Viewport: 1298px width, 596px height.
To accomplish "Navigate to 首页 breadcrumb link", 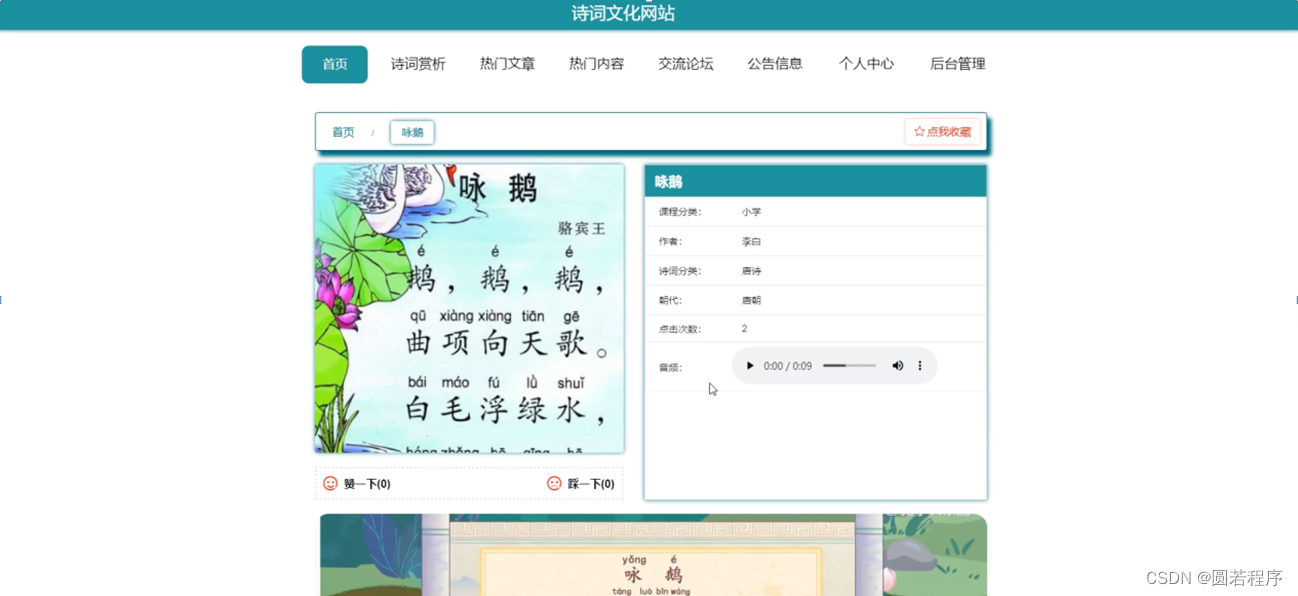I will click(x=343, y=131).
